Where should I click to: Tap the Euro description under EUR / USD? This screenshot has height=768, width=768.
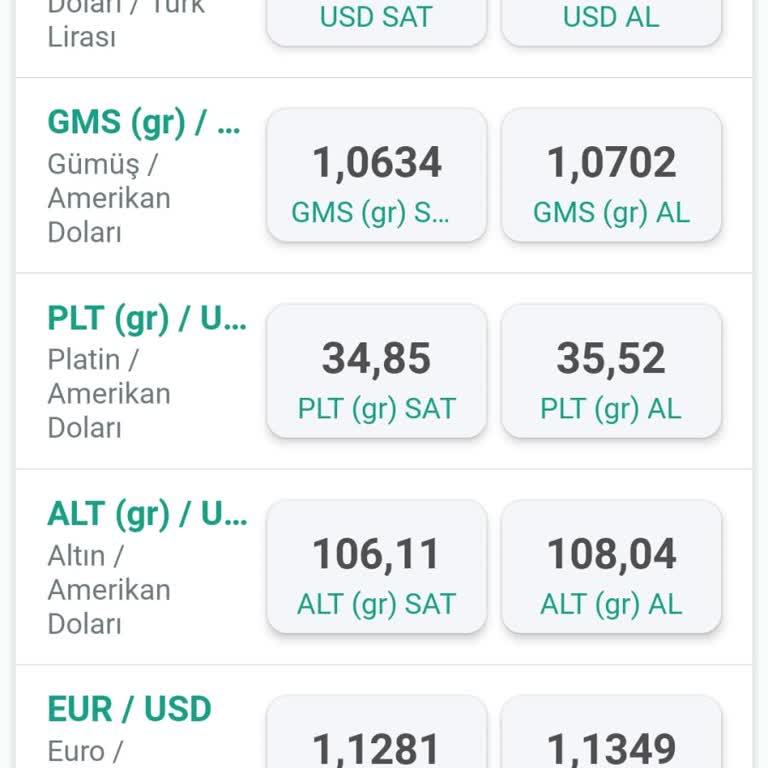tap(84, 751)
